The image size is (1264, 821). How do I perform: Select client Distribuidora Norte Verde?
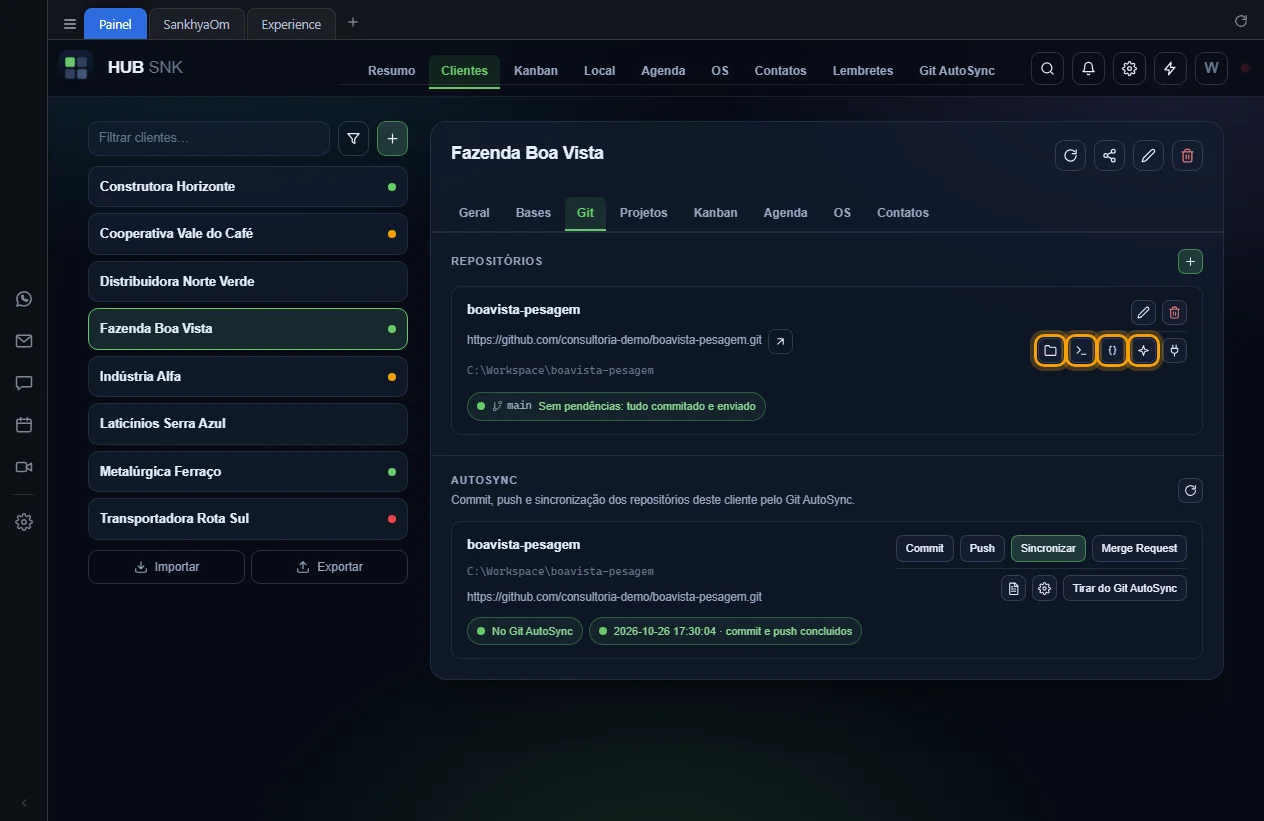tap(248, 281)
